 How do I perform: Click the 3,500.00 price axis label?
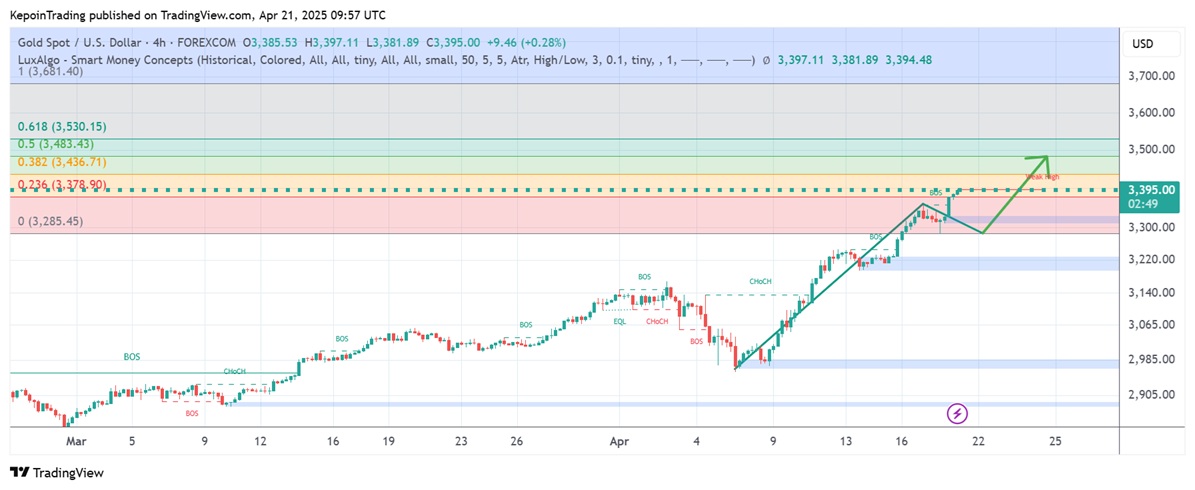pos(1151,149)
